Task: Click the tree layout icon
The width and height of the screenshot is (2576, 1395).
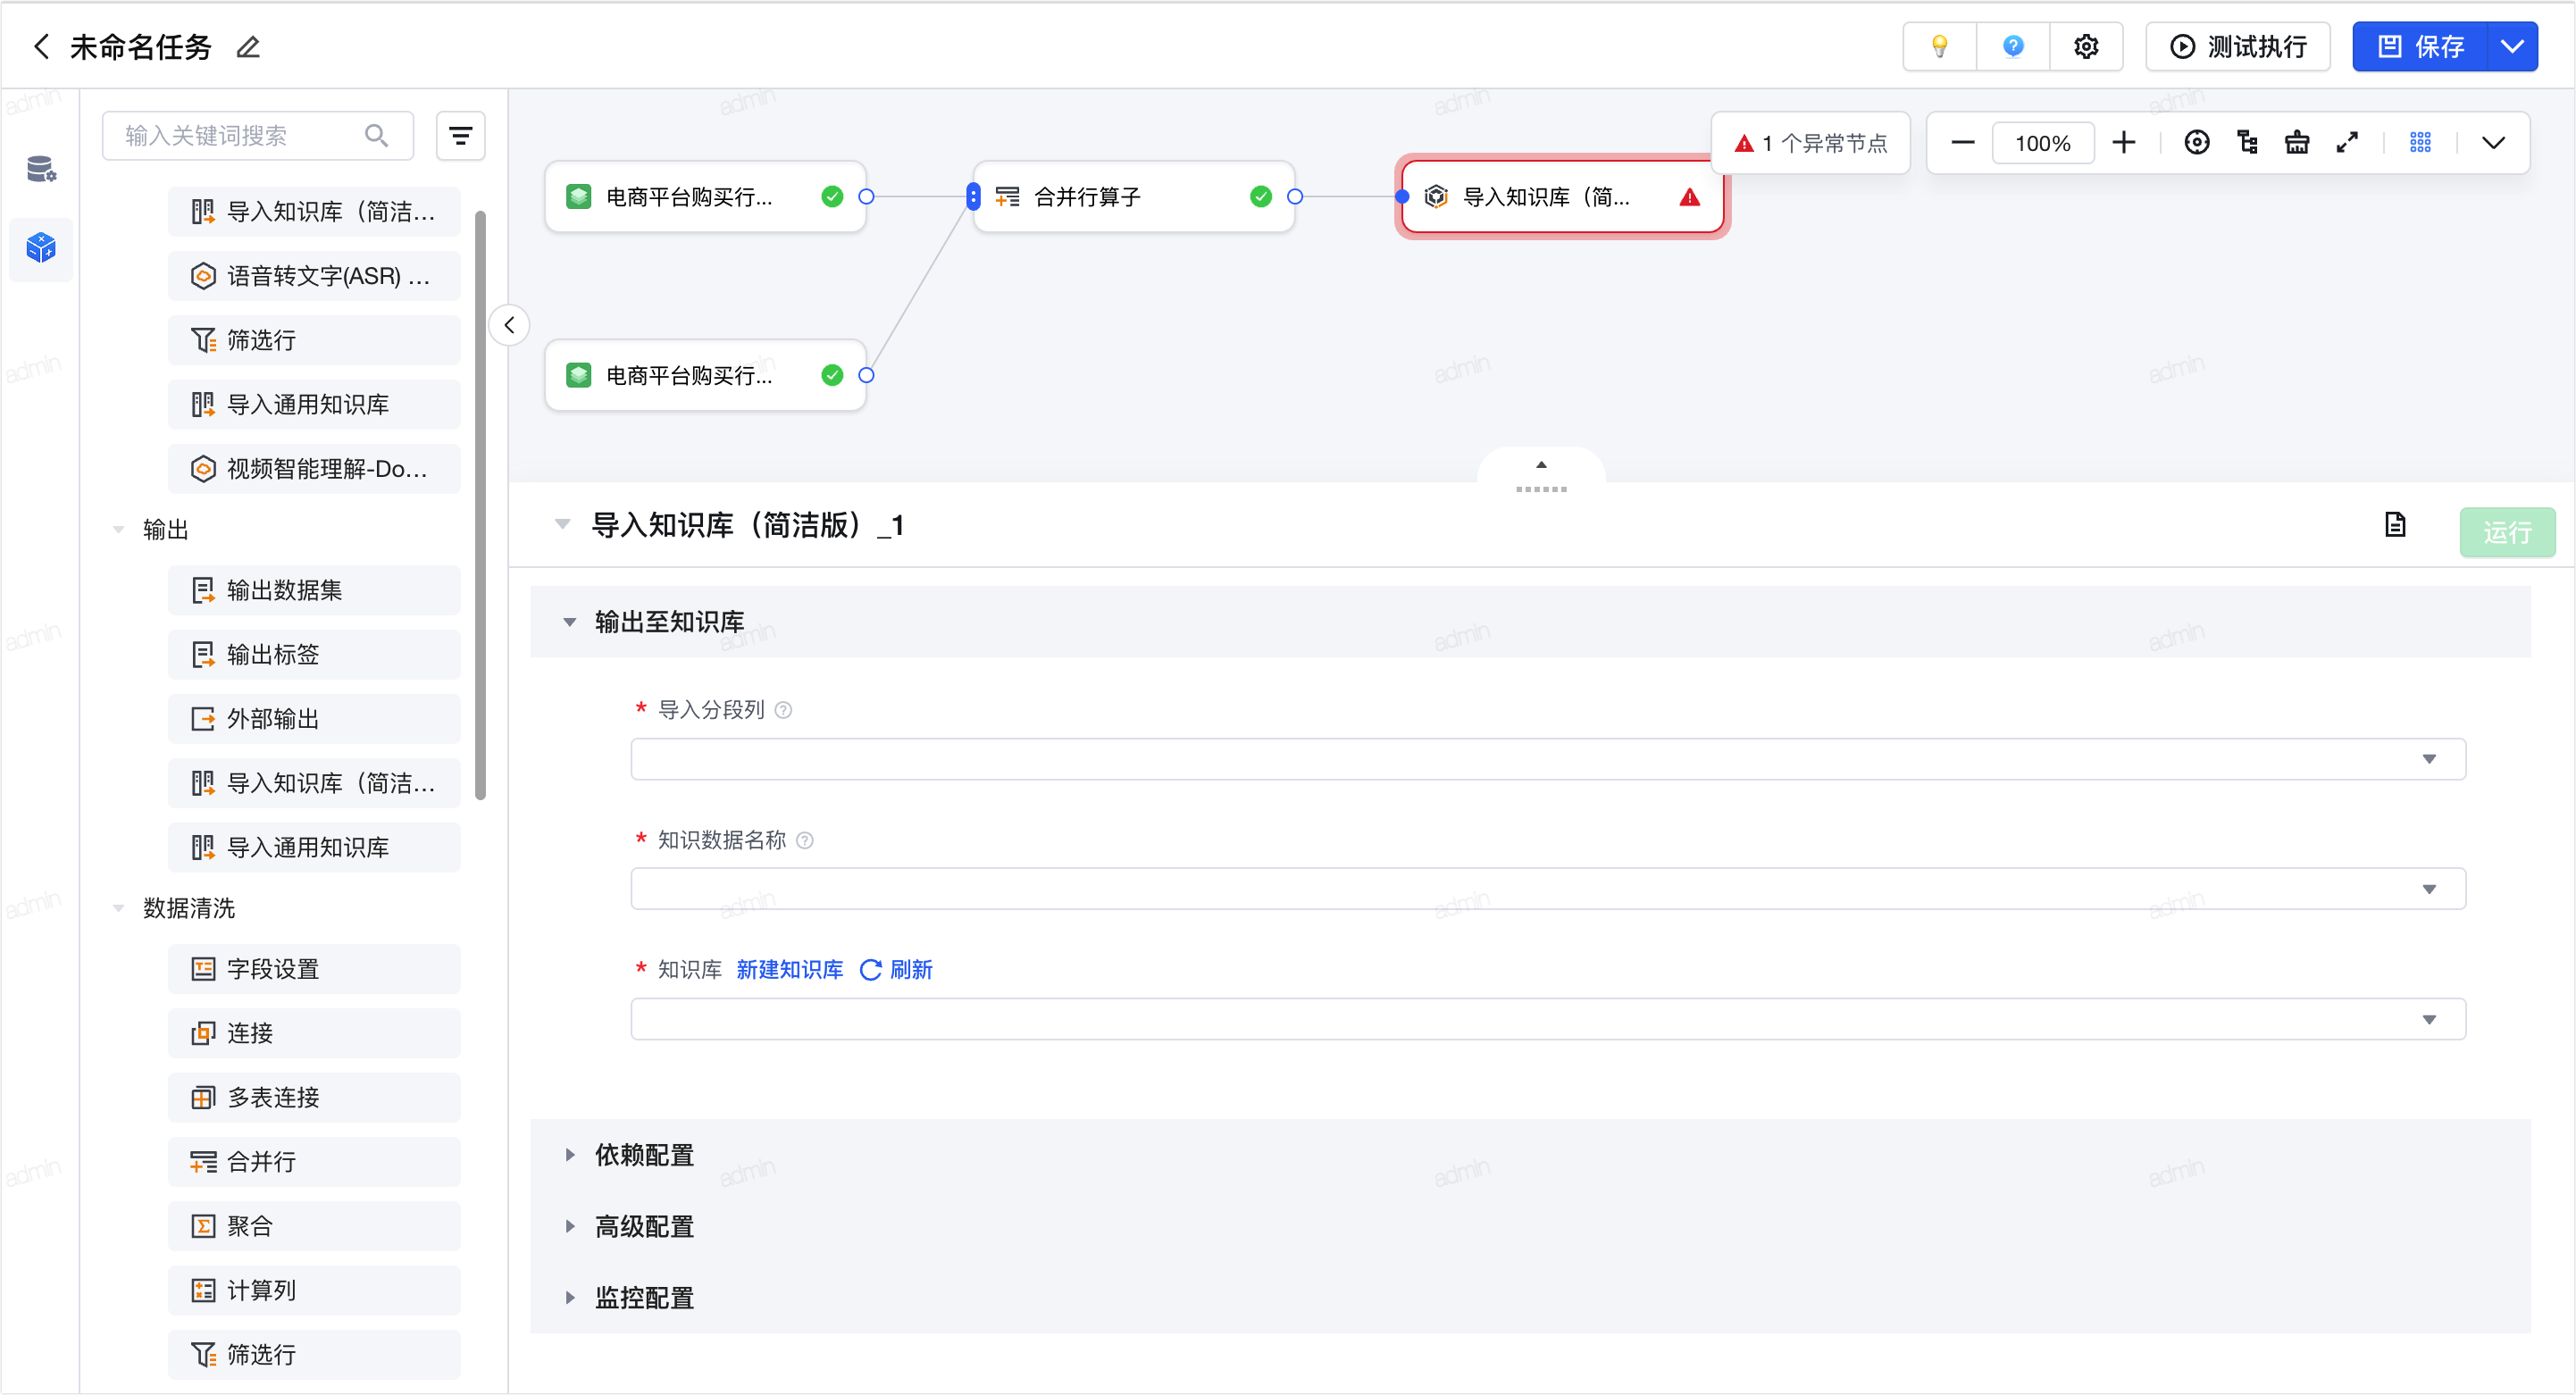Action: pos(2247,142)
